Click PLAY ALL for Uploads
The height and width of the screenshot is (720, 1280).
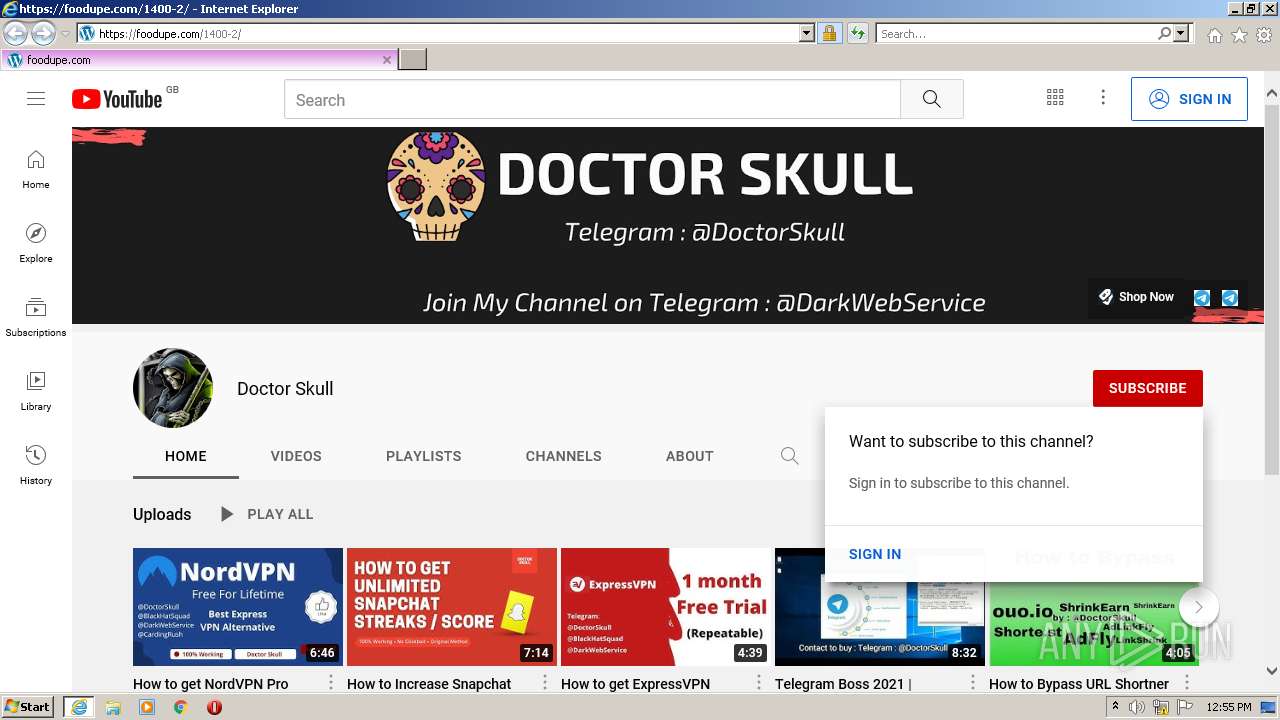(266, 514)
